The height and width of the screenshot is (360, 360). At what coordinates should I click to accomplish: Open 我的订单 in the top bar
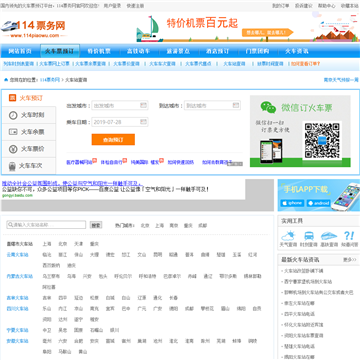(x=281, y=6)
